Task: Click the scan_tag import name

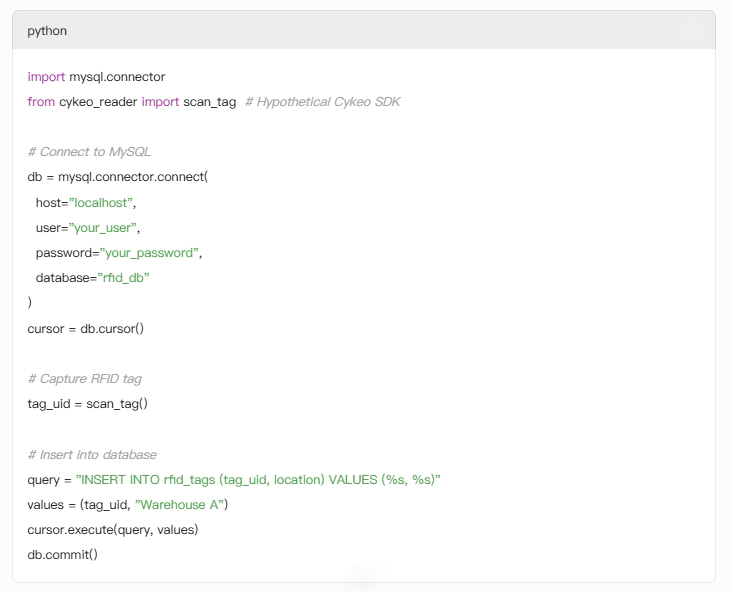Action: (x=210, y=102)
